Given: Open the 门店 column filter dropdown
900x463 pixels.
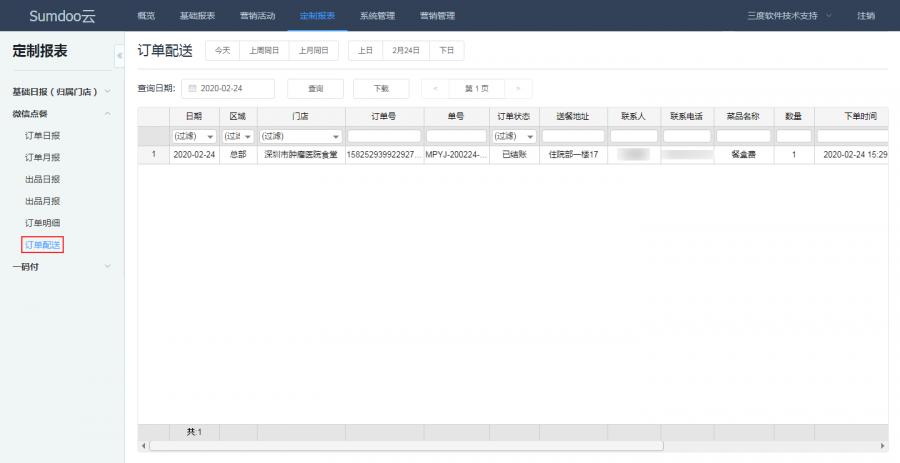Looking at the screenshot, I should click(x=336, y=136).
